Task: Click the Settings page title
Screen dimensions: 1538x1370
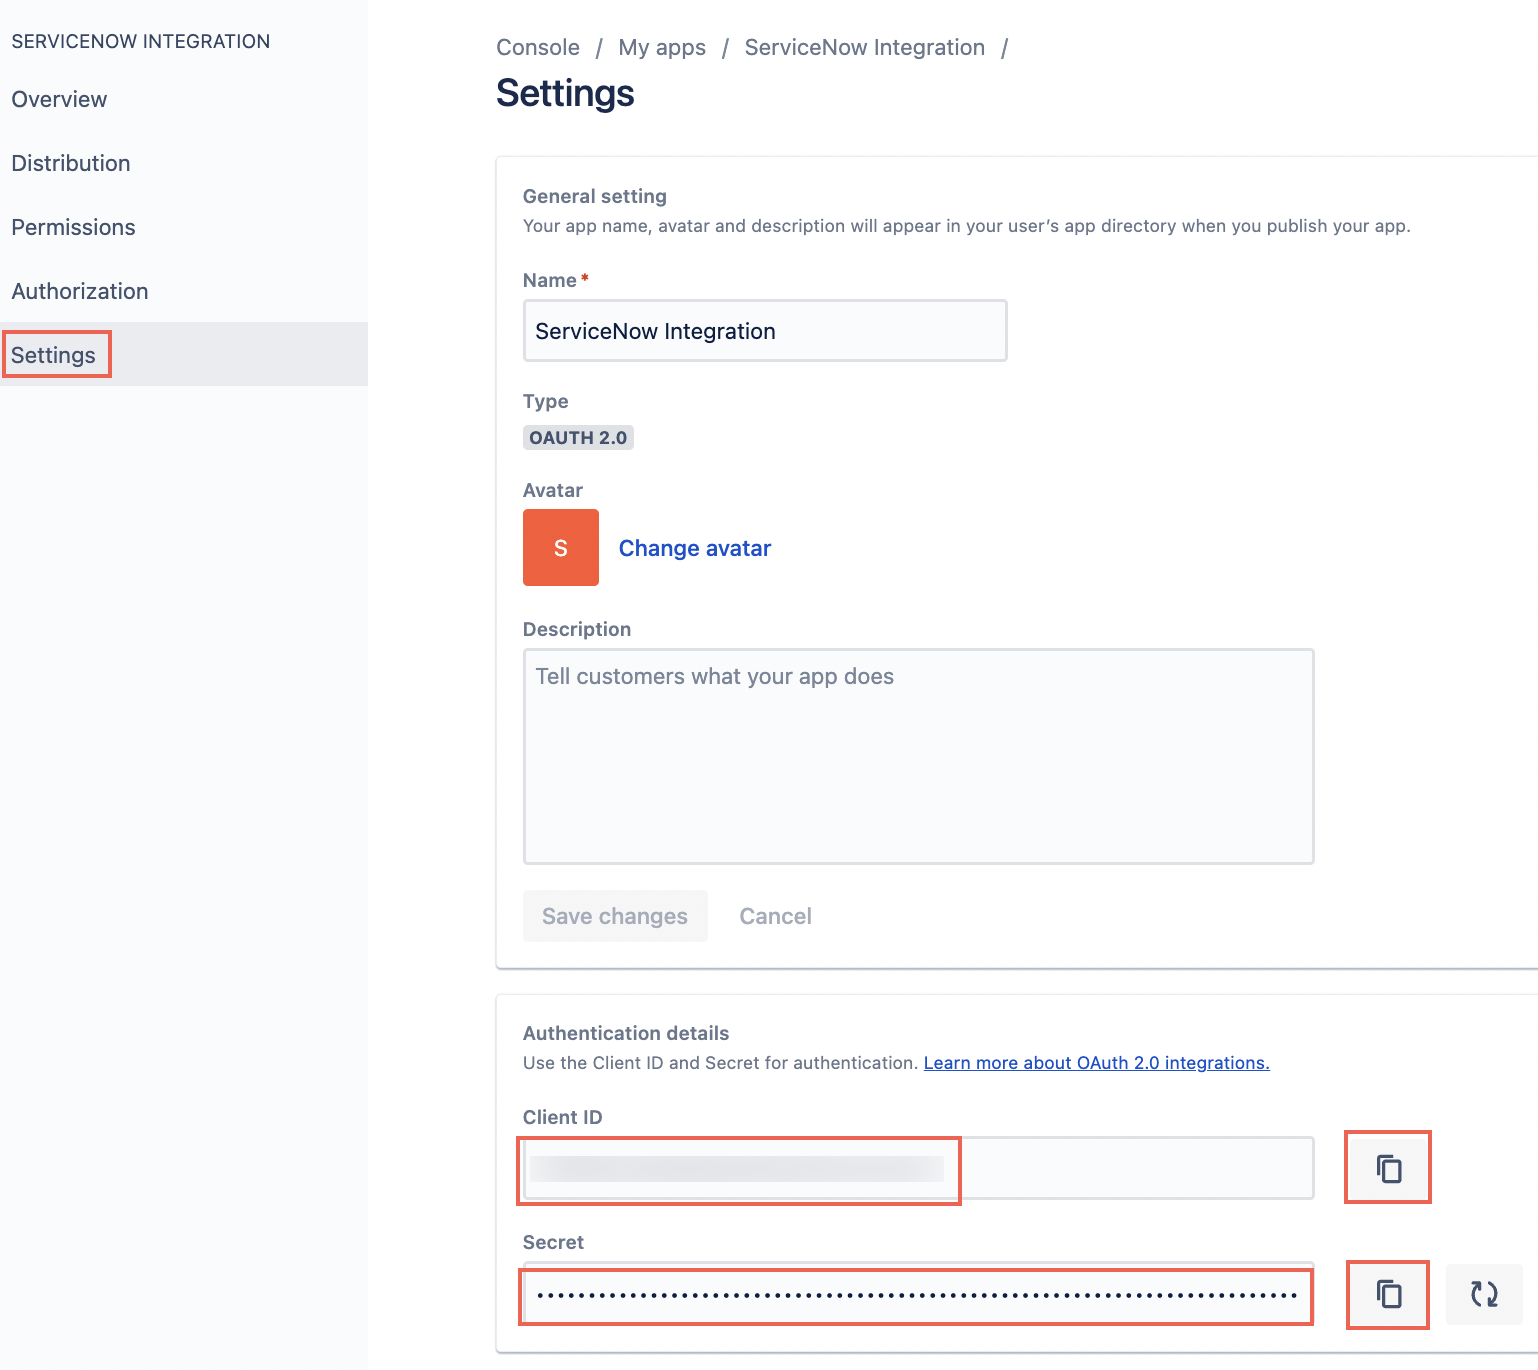Action: pos(565,93)
